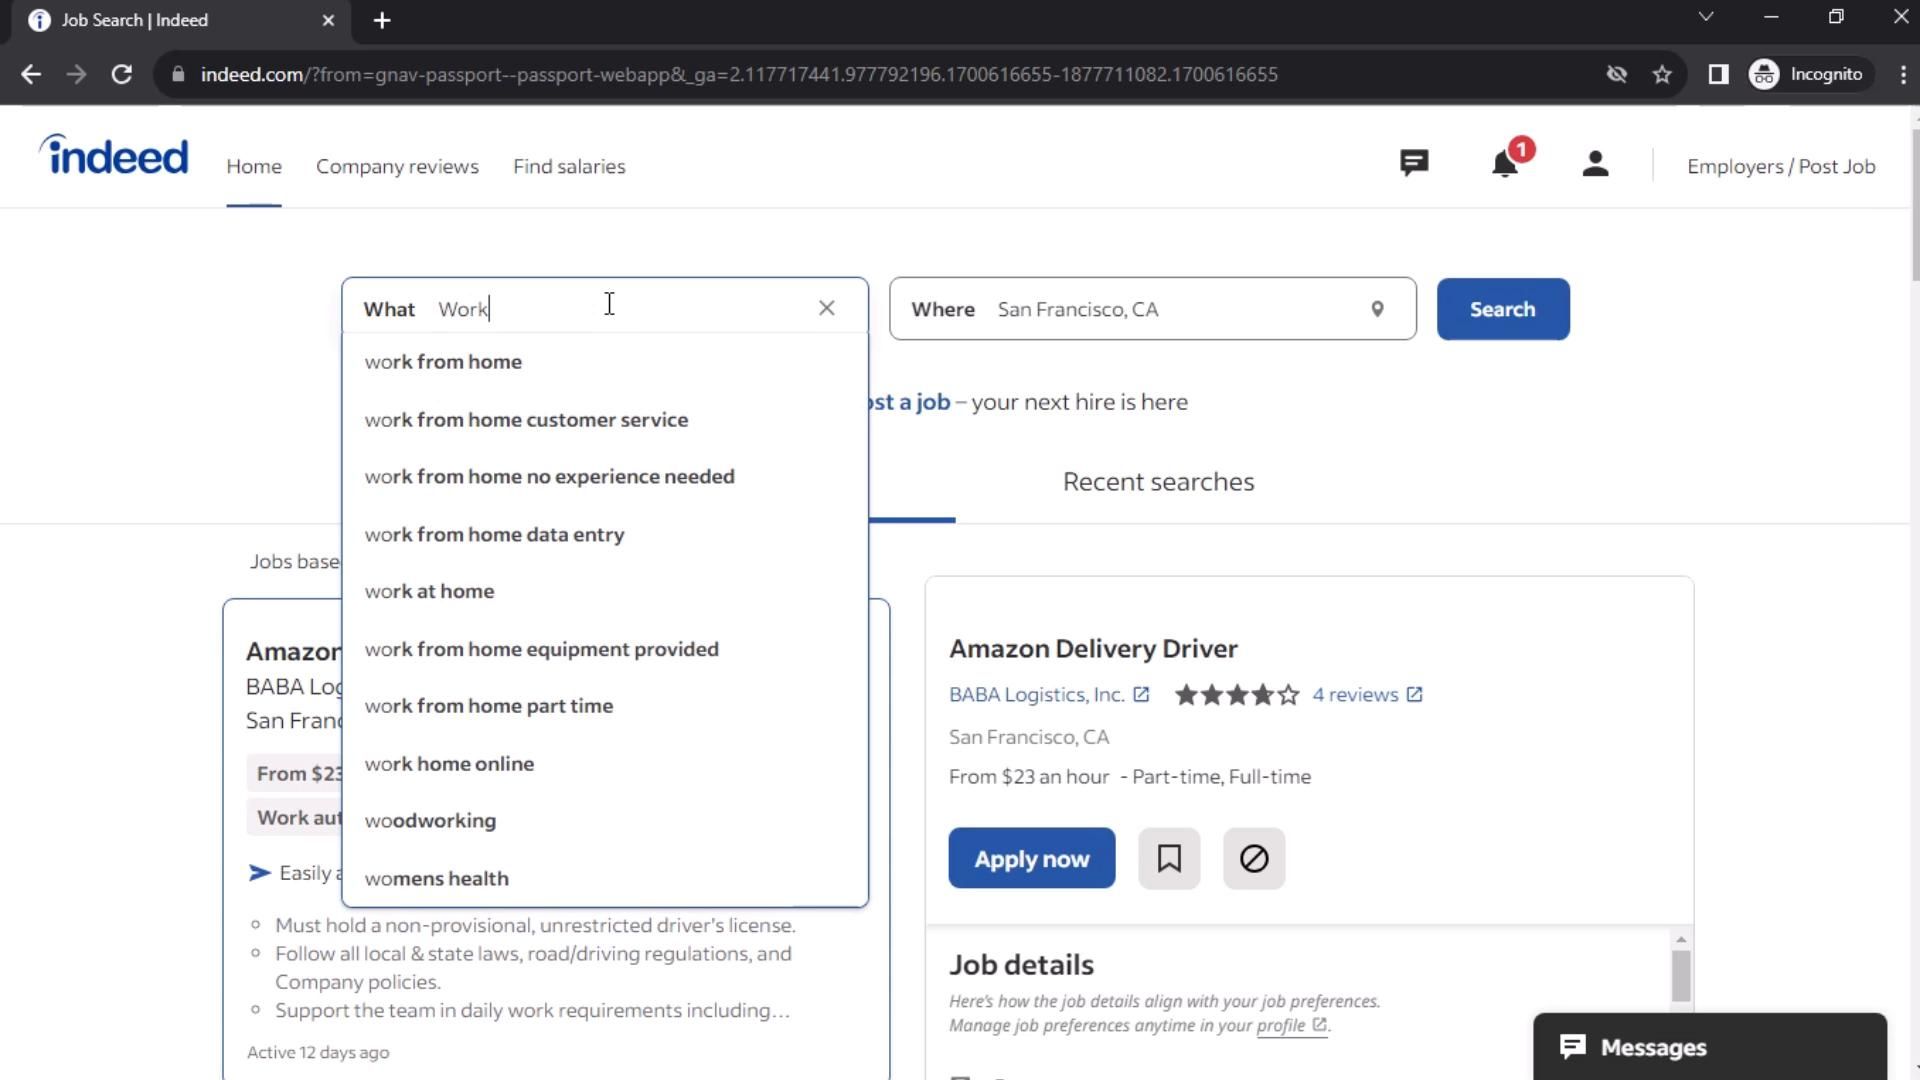
Task: Mark job as not interested icon
Action: click(x=1254, y=858)
